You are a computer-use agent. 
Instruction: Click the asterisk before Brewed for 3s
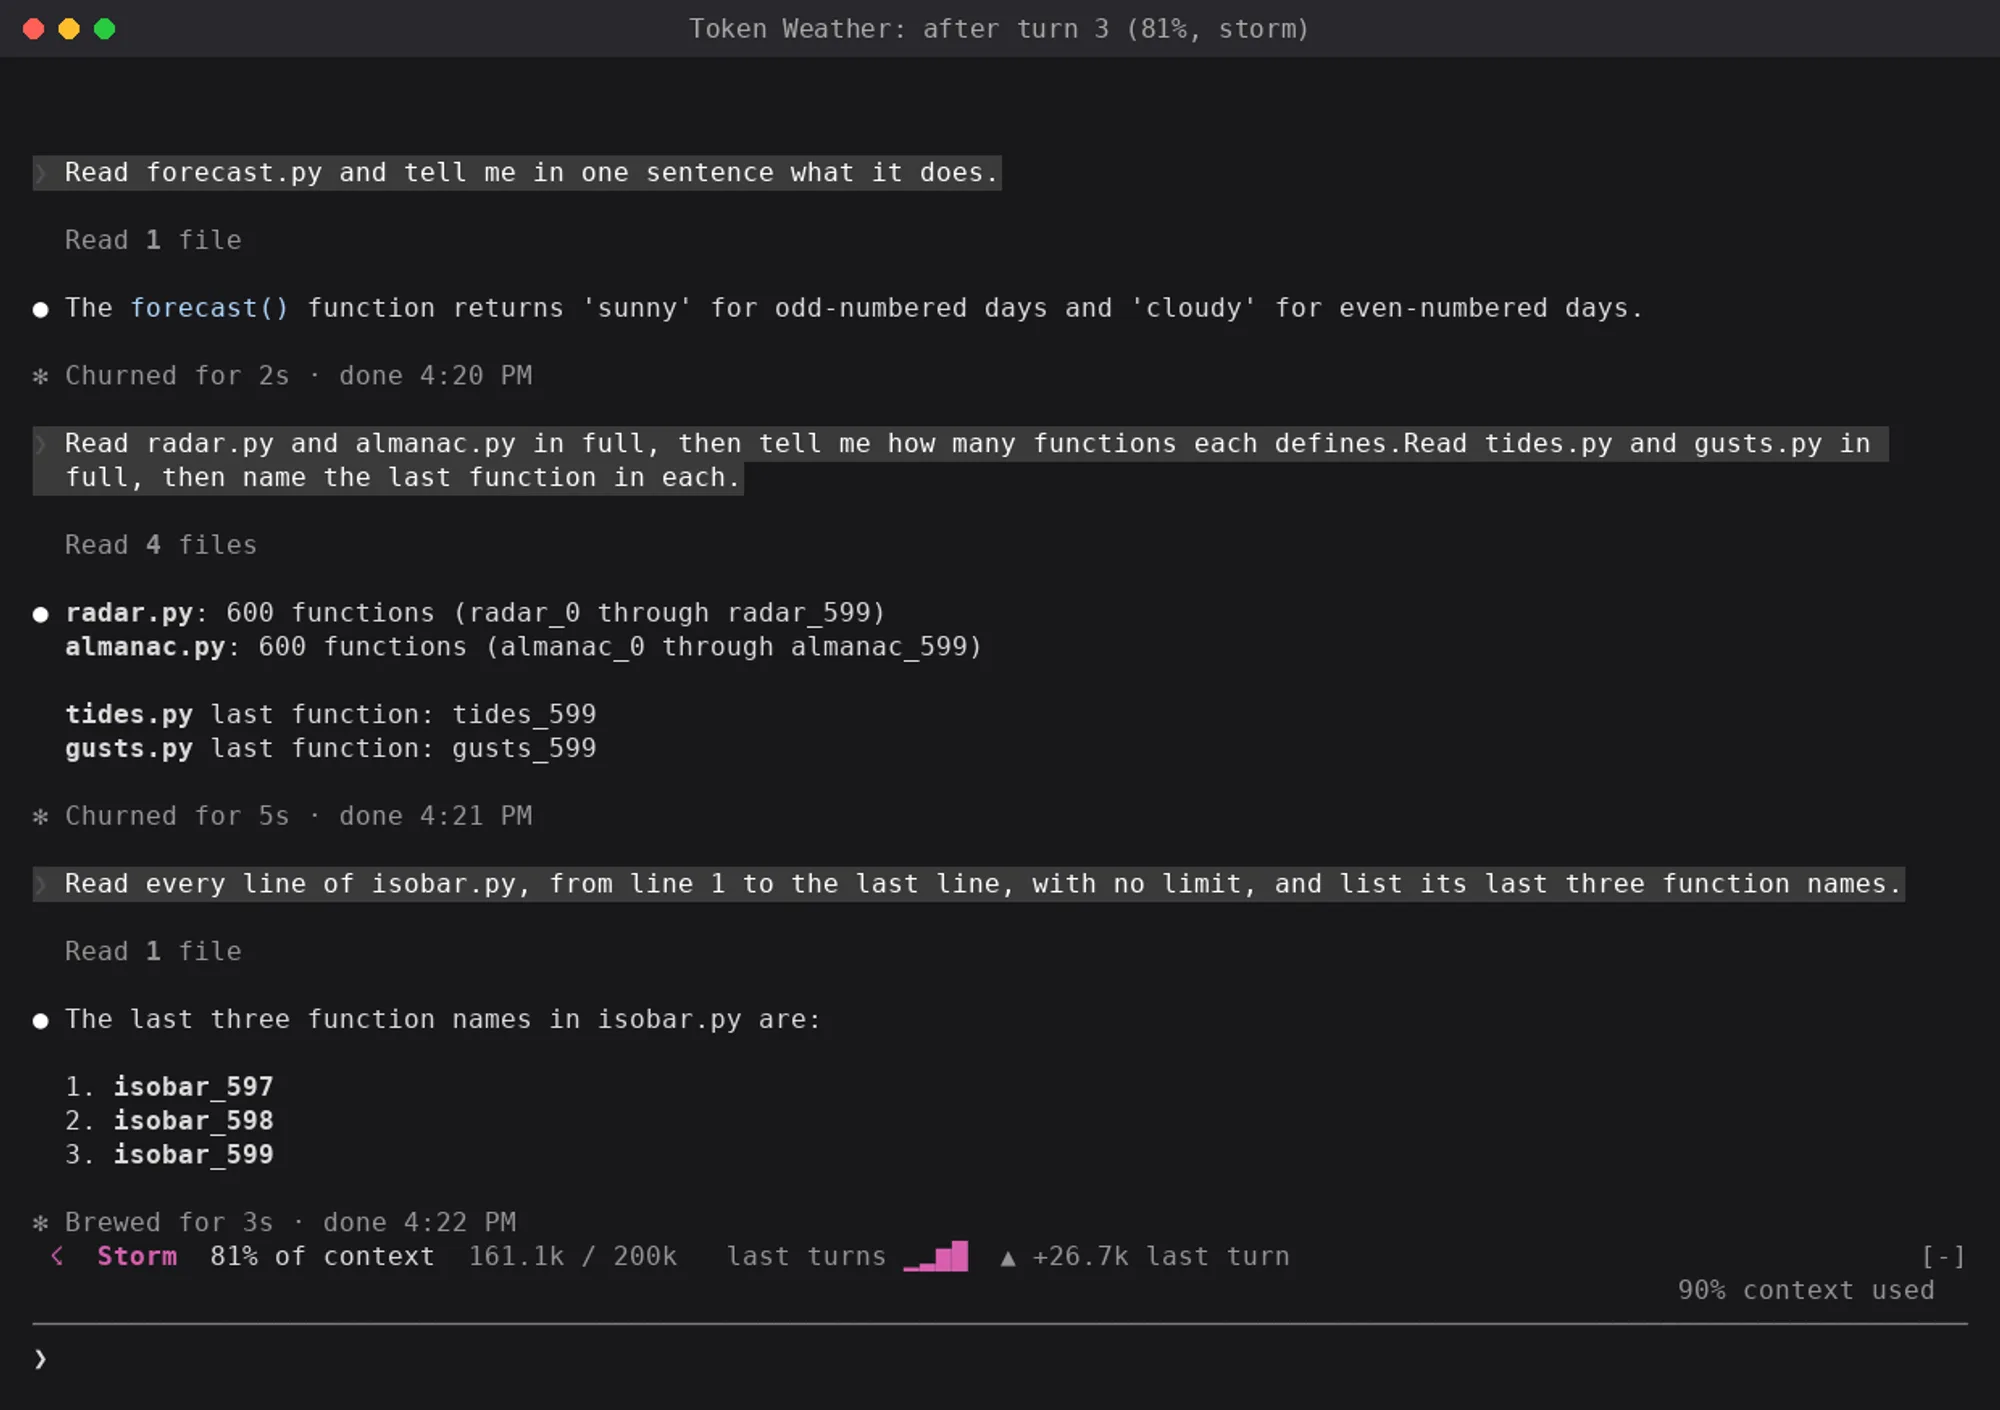click(x=40, y=1222)
